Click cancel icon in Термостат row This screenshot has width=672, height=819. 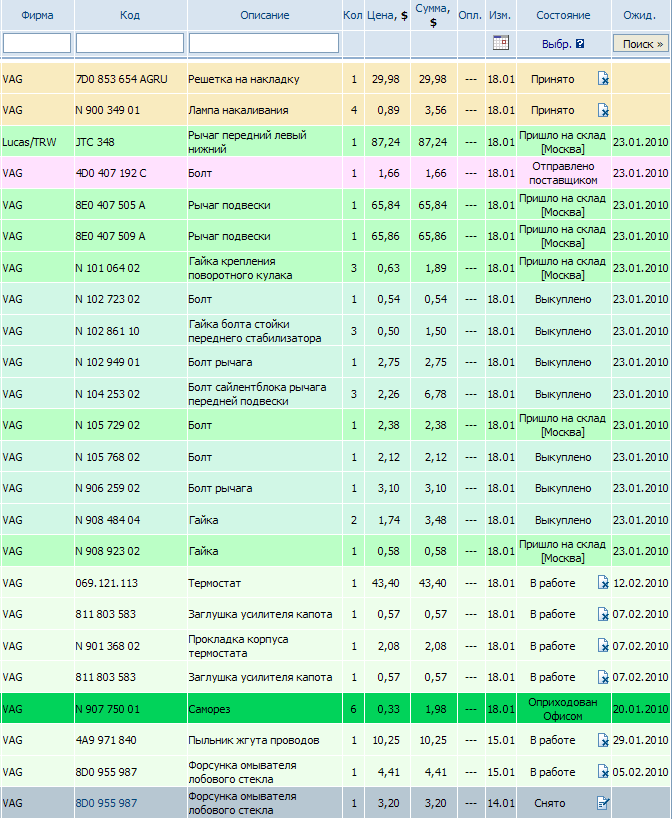point(603,583)
